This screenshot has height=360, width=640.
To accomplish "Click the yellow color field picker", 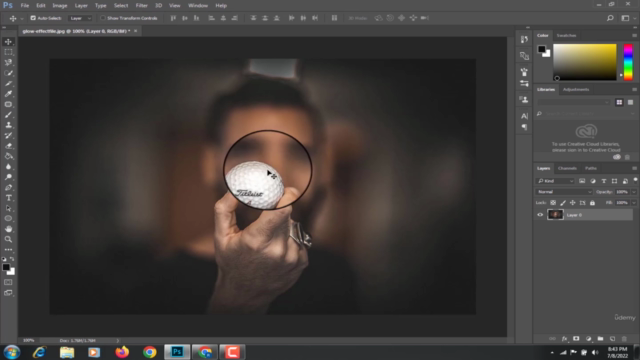I will [x=584, y=62].
